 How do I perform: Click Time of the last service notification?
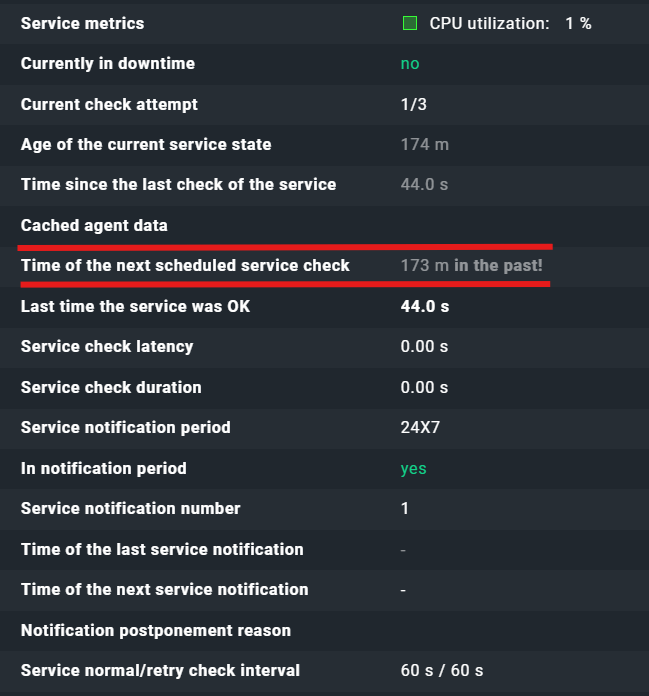162,549
